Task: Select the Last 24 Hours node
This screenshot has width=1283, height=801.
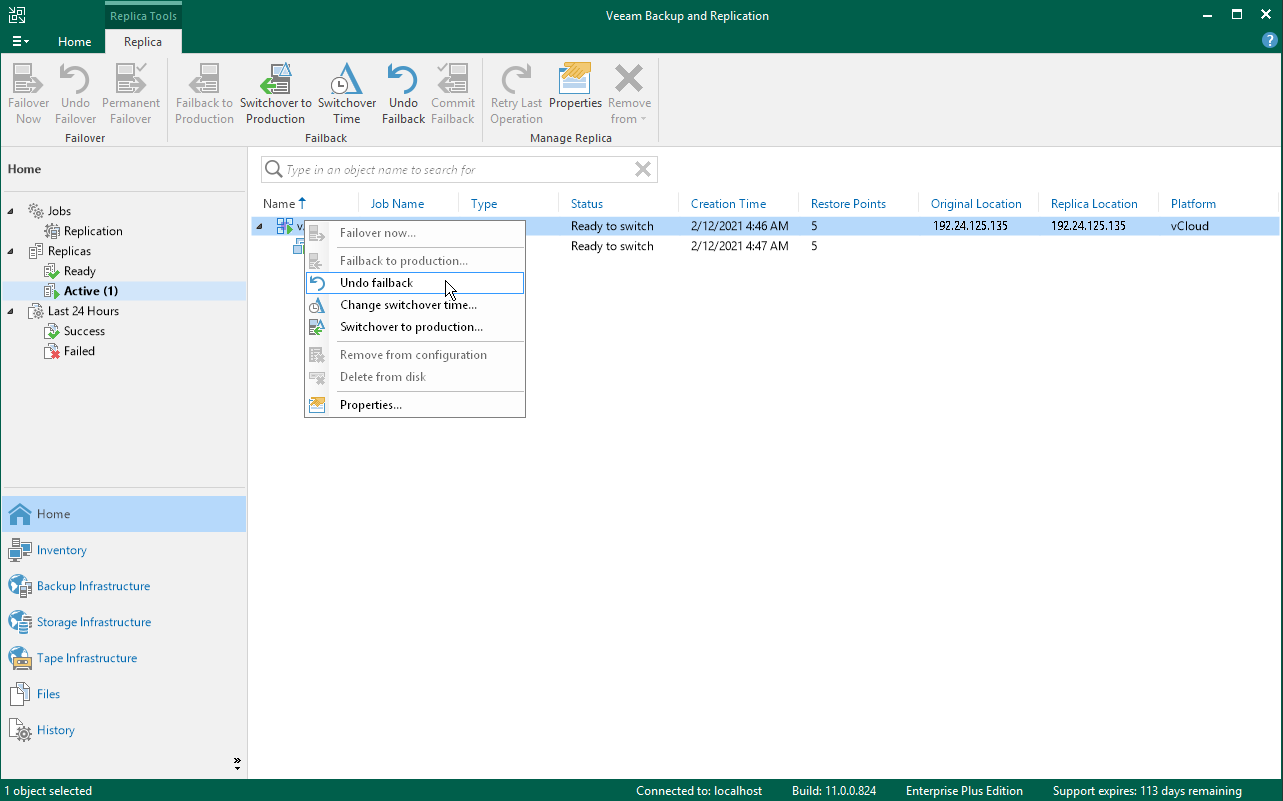Action: pos(83,311)
